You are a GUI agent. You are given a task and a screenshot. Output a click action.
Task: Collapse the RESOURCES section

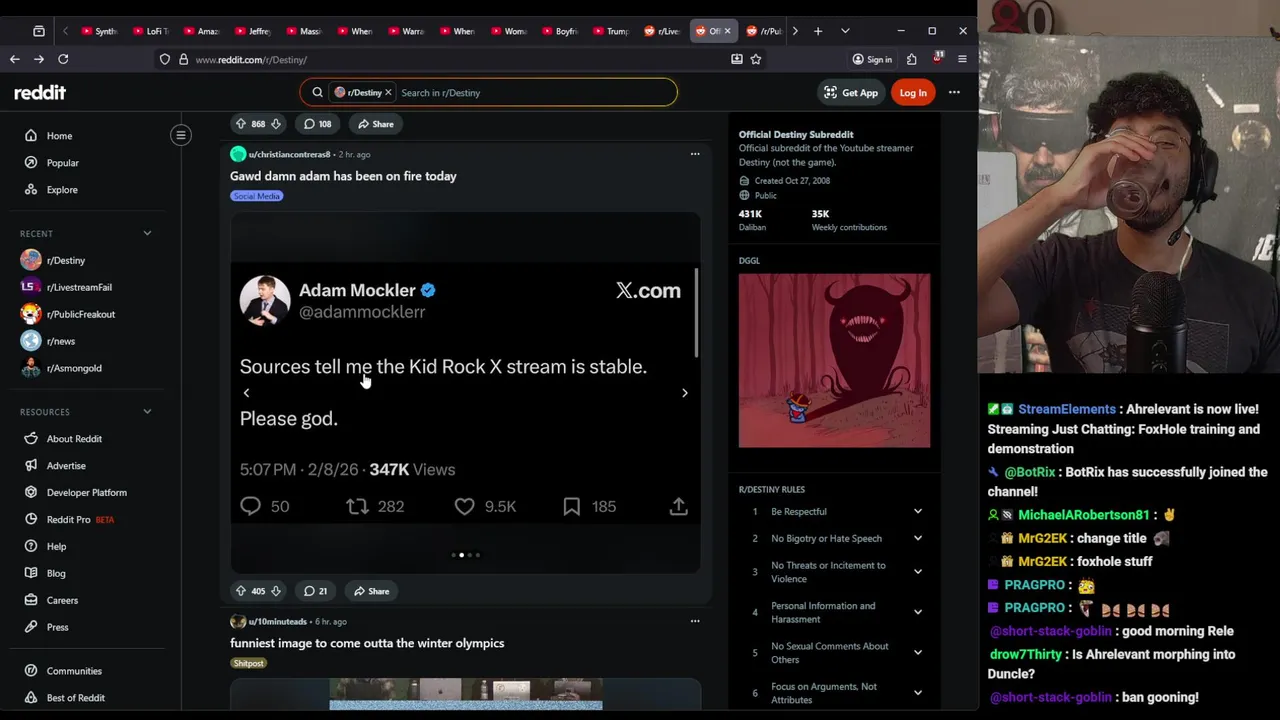click(147, 411)
